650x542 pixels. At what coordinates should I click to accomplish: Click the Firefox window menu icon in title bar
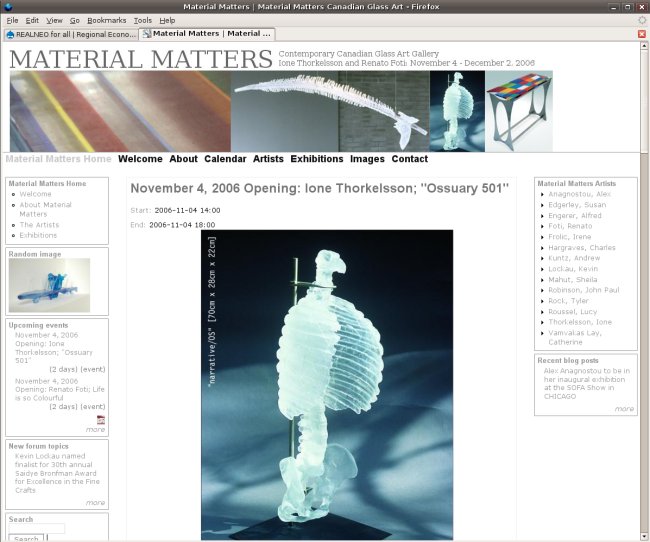tap(7, 7)
